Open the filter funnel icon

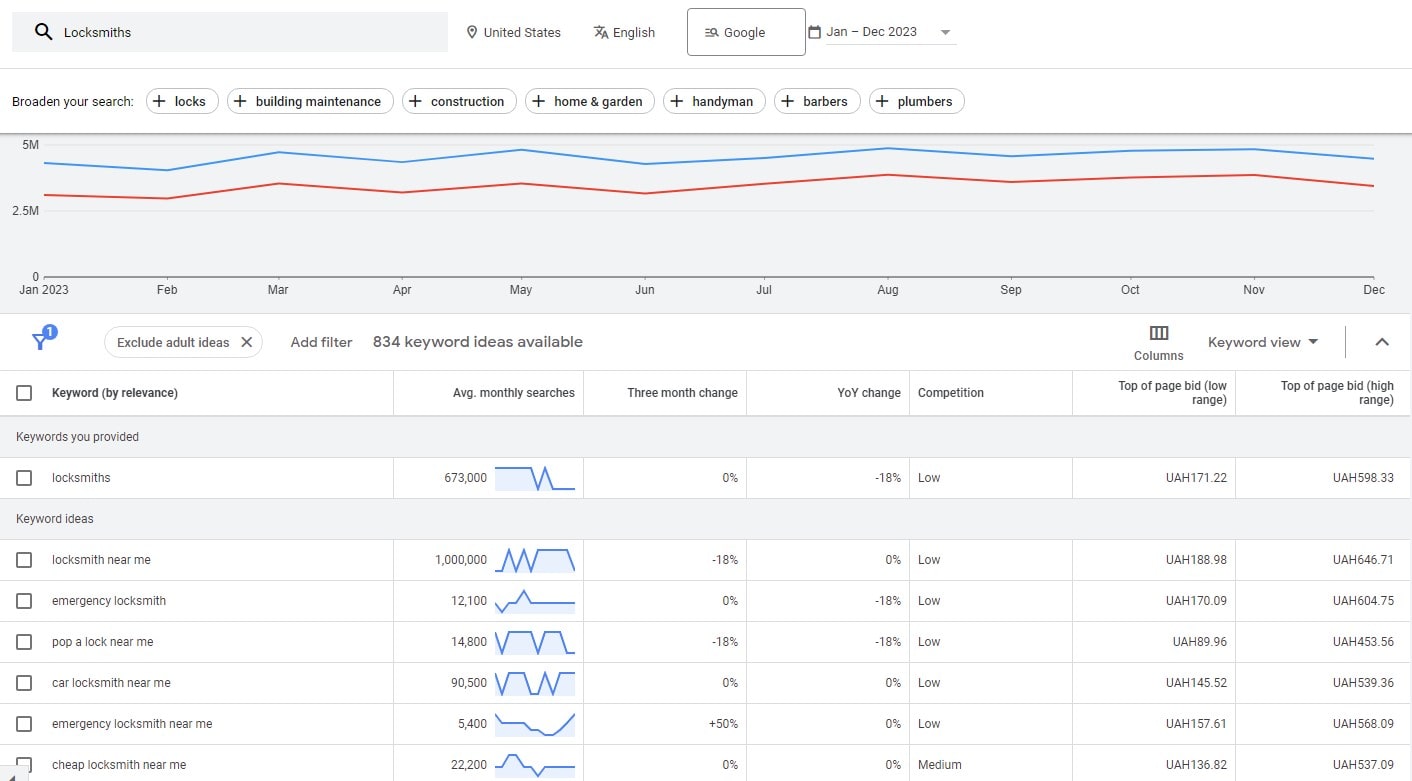pos(41,341)
